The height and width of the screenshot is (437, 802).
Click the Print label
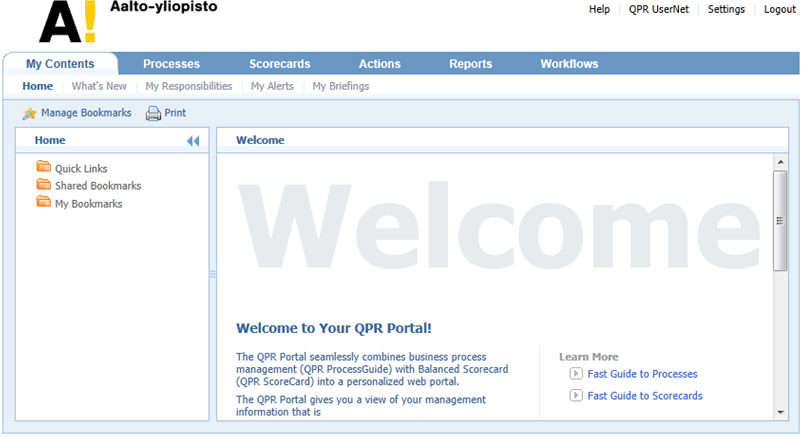tap(175, 113)
